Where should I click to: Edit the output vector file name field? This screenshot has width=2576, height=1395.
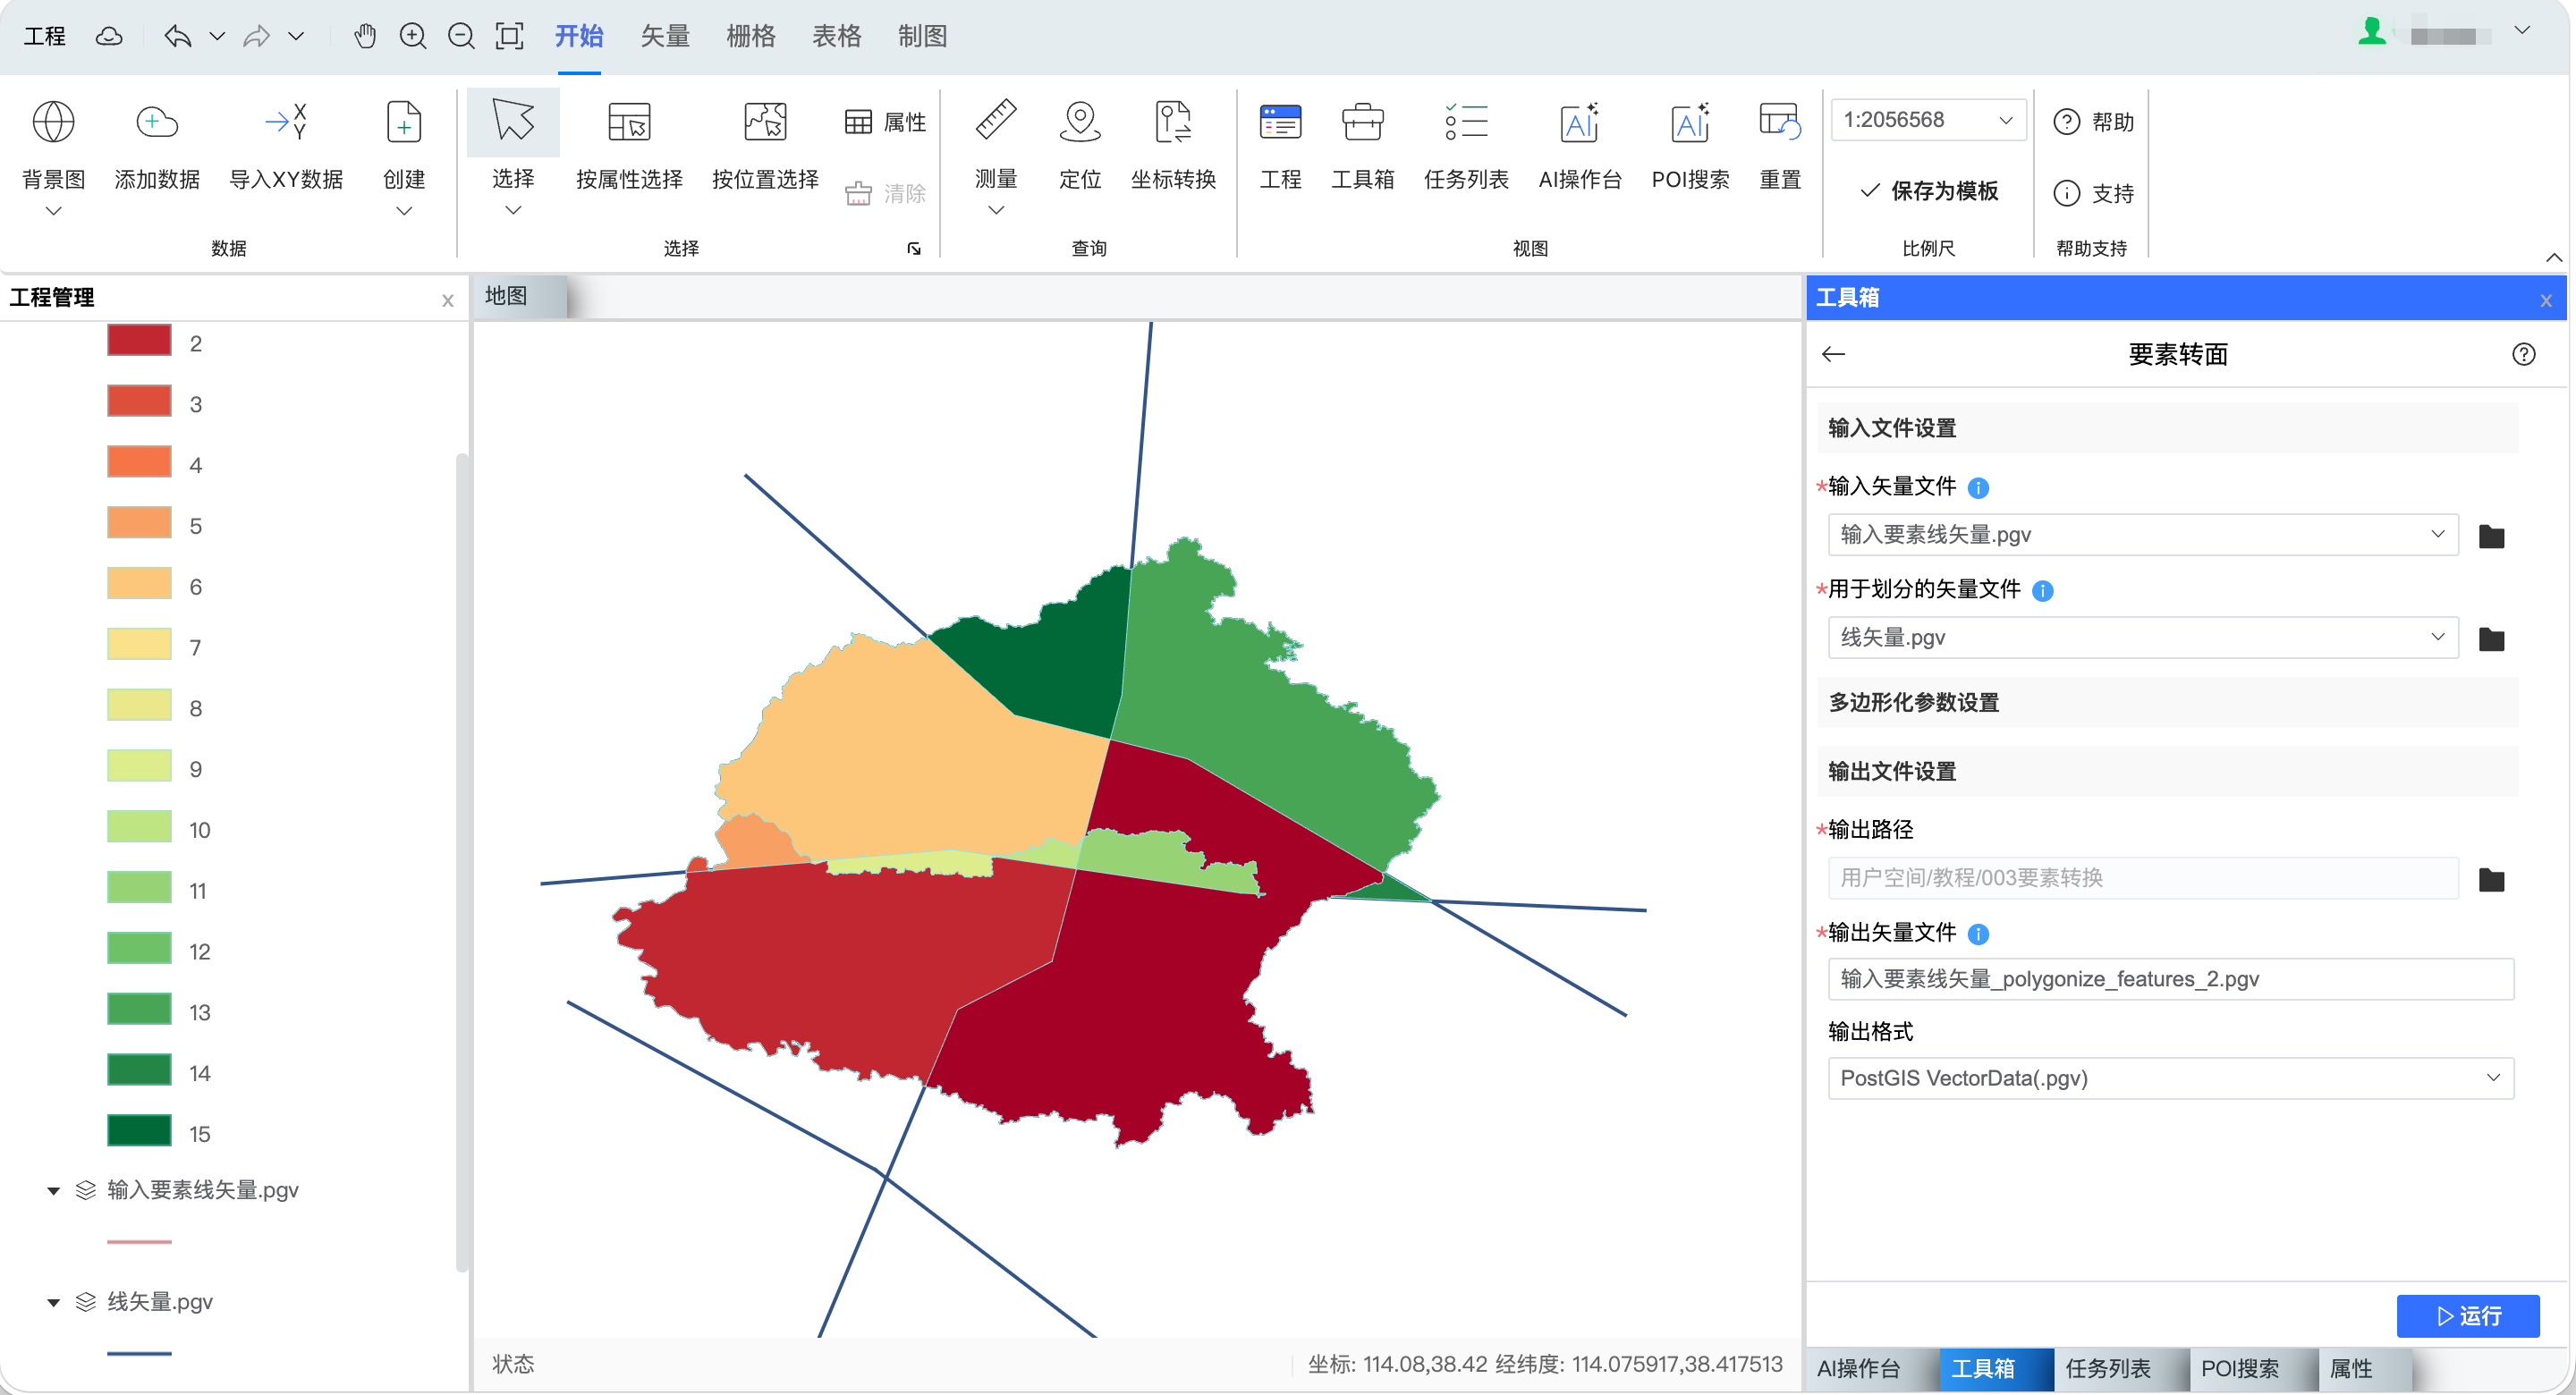2170,979
